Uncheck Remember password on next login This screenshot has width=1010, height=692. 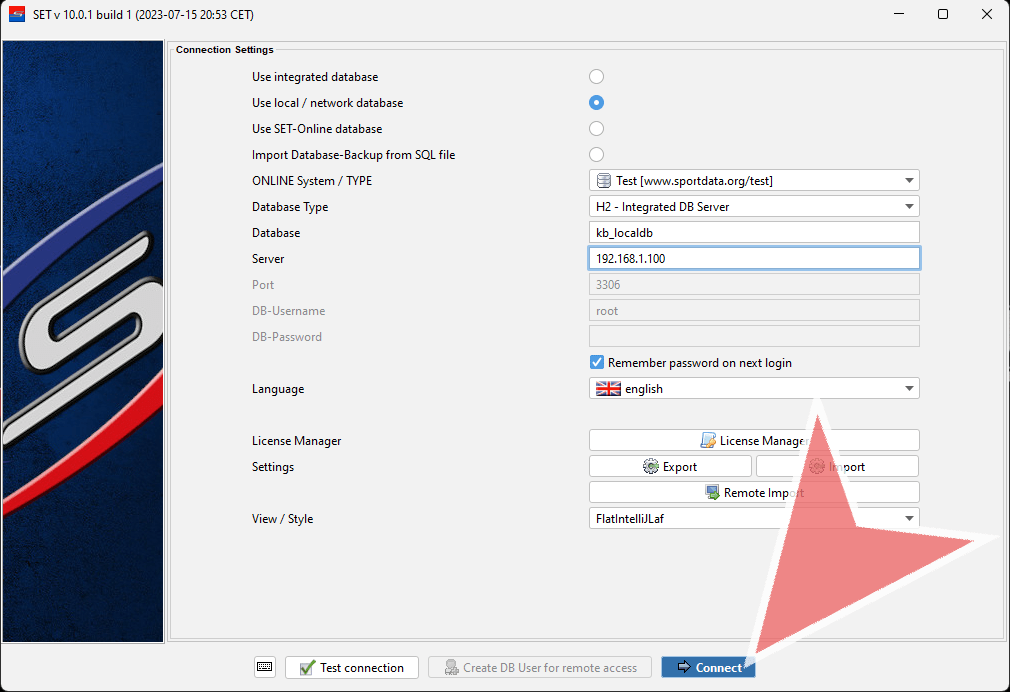pyautogui.click(x=597, y=363)
